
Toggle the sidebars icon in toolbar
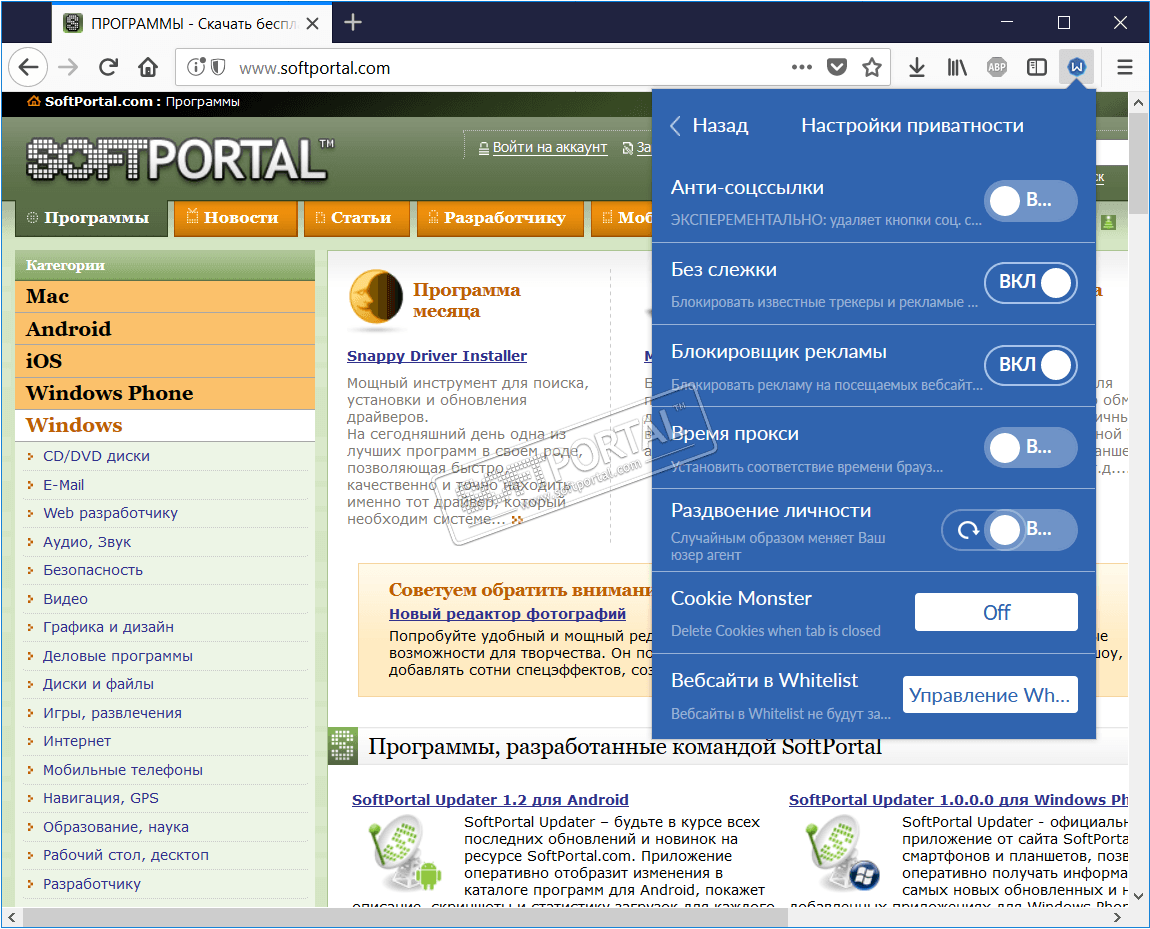(x=1036, y=67)
